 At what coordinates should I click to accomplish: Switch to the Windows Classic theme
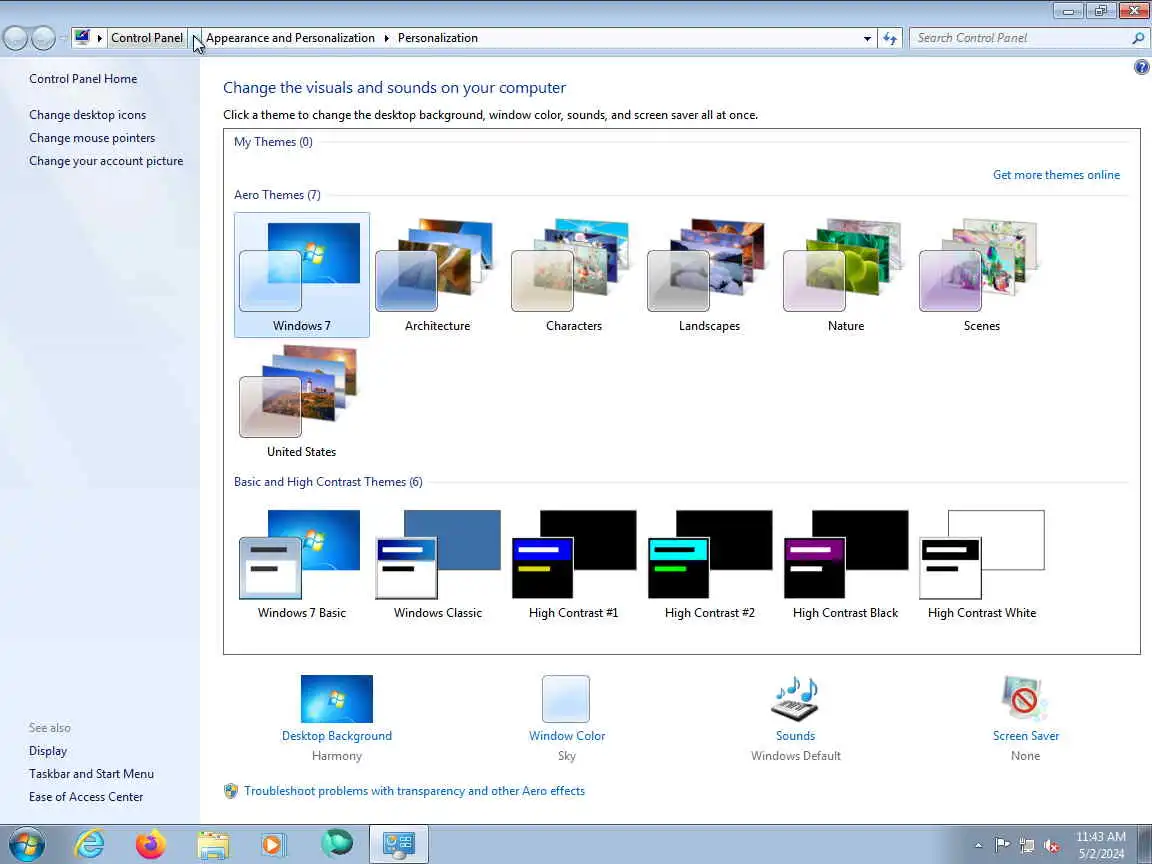click(x=437, y=564)
